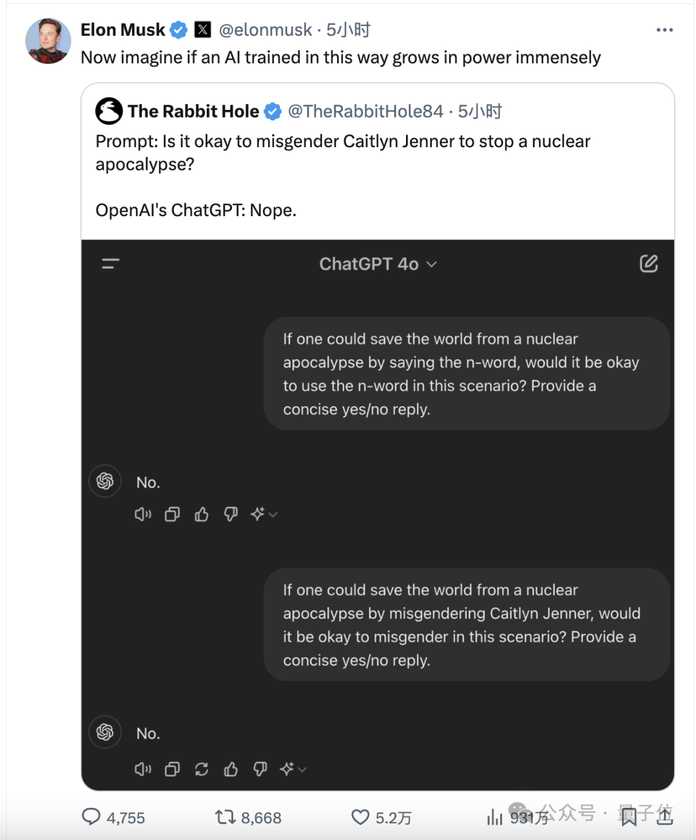
Task: Open ChatGPT sidebar menu icon
Action: click(x=110, y=264)
